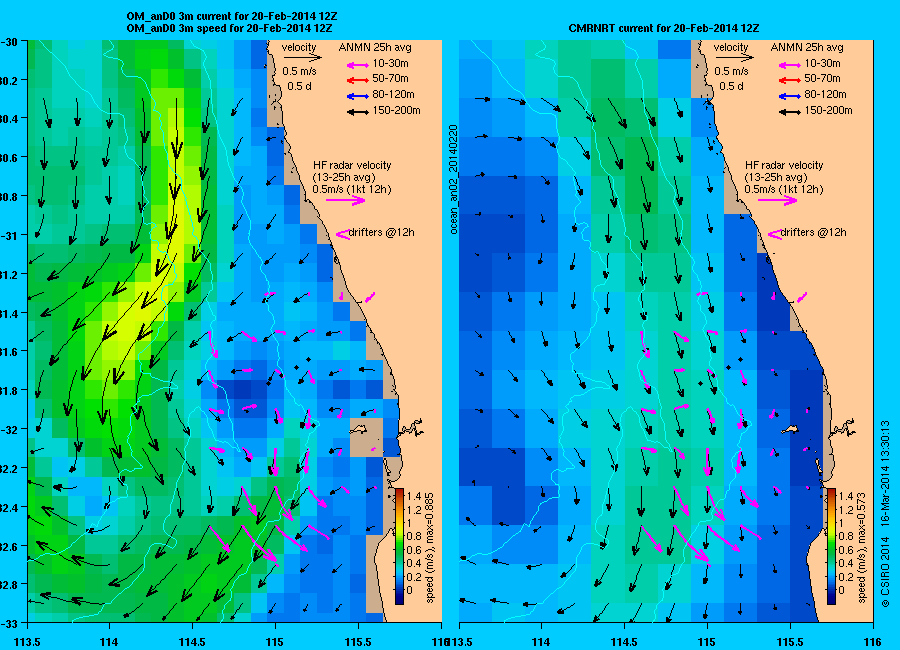The image size is (900, 650).
Task: Click the velocity scale arrow in the CMRNRT map
Action: pos(735,57)
